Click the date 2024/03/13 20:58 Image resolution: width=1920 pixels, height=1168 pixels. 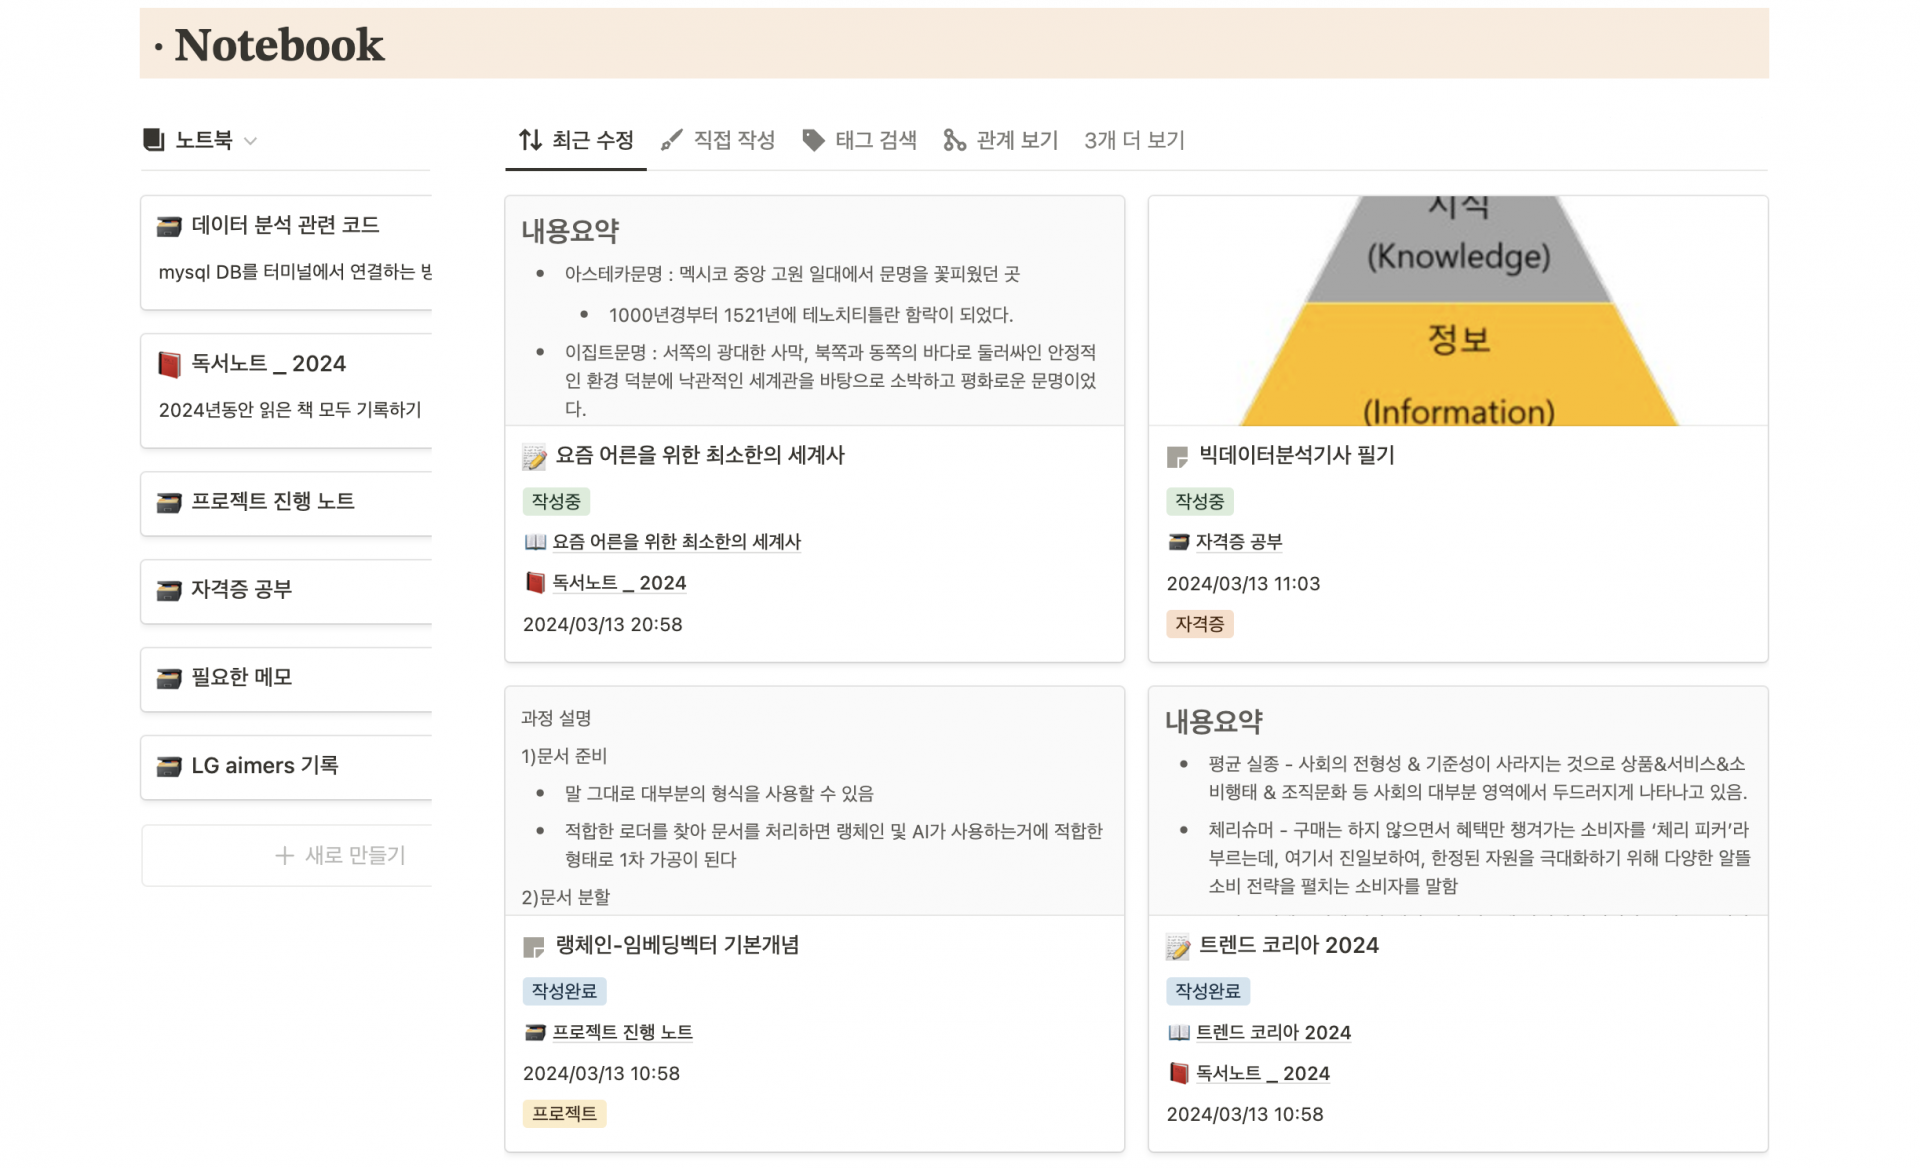click(603, 624)
